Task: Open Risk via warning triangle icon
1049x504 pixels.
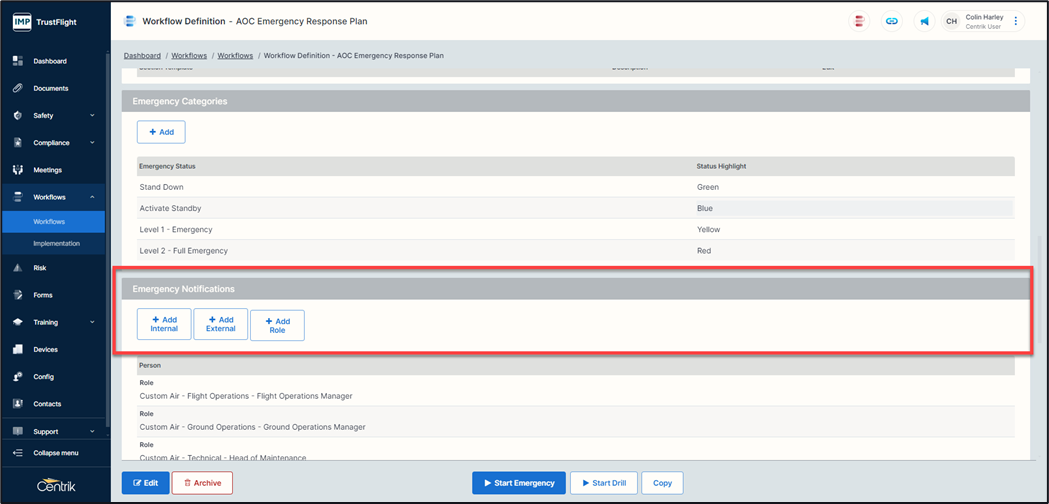Action: click(x=18, y=268)
